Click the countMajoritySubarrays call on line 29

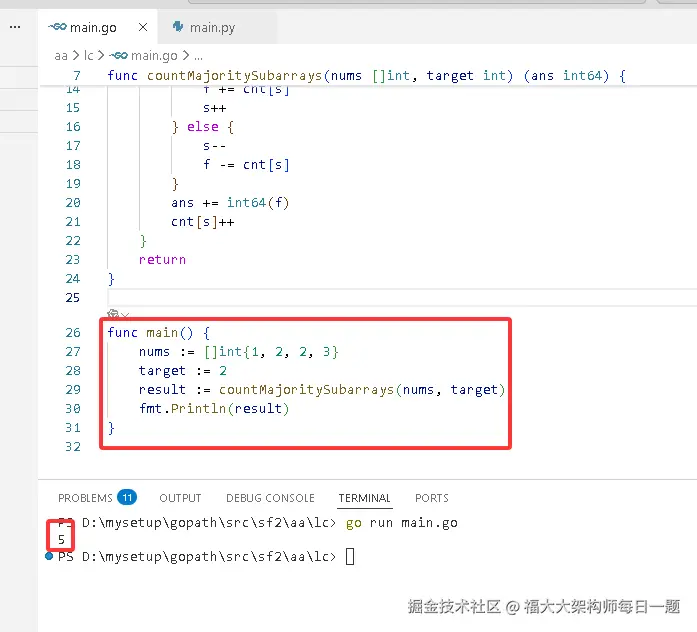pyautogui.click(x=362, y=390)
